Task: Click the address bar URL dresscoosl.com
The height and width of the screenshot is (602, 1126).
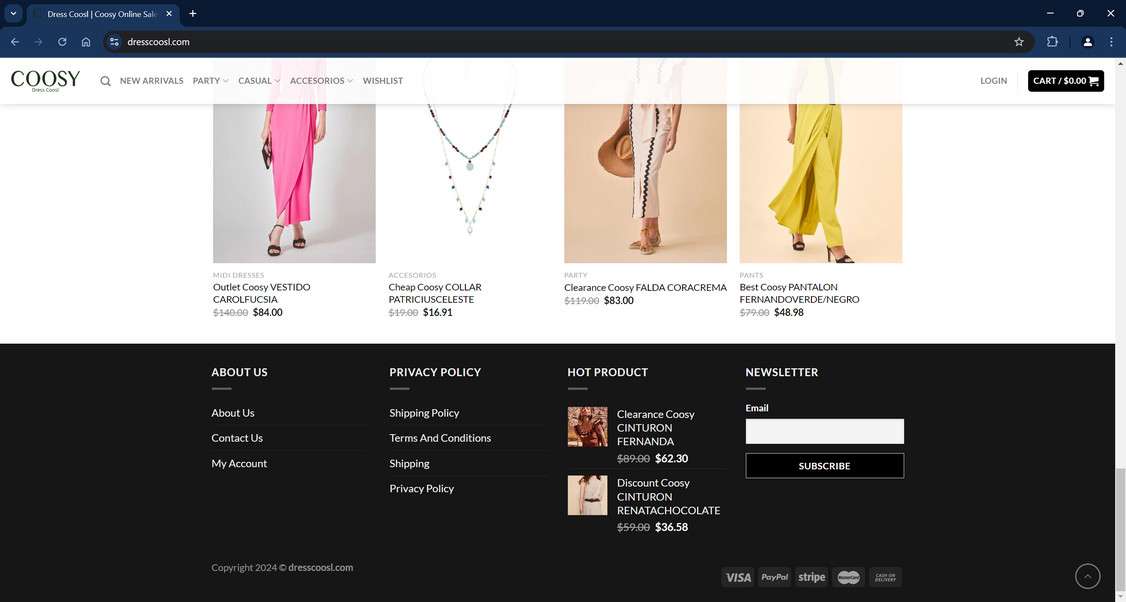Action: click(x=159, y=42)
